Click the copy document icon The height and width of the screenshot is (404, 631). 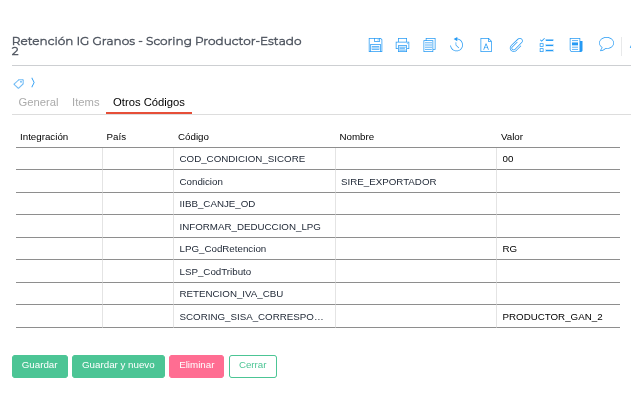pyautogui.click(x=429, y=45)
